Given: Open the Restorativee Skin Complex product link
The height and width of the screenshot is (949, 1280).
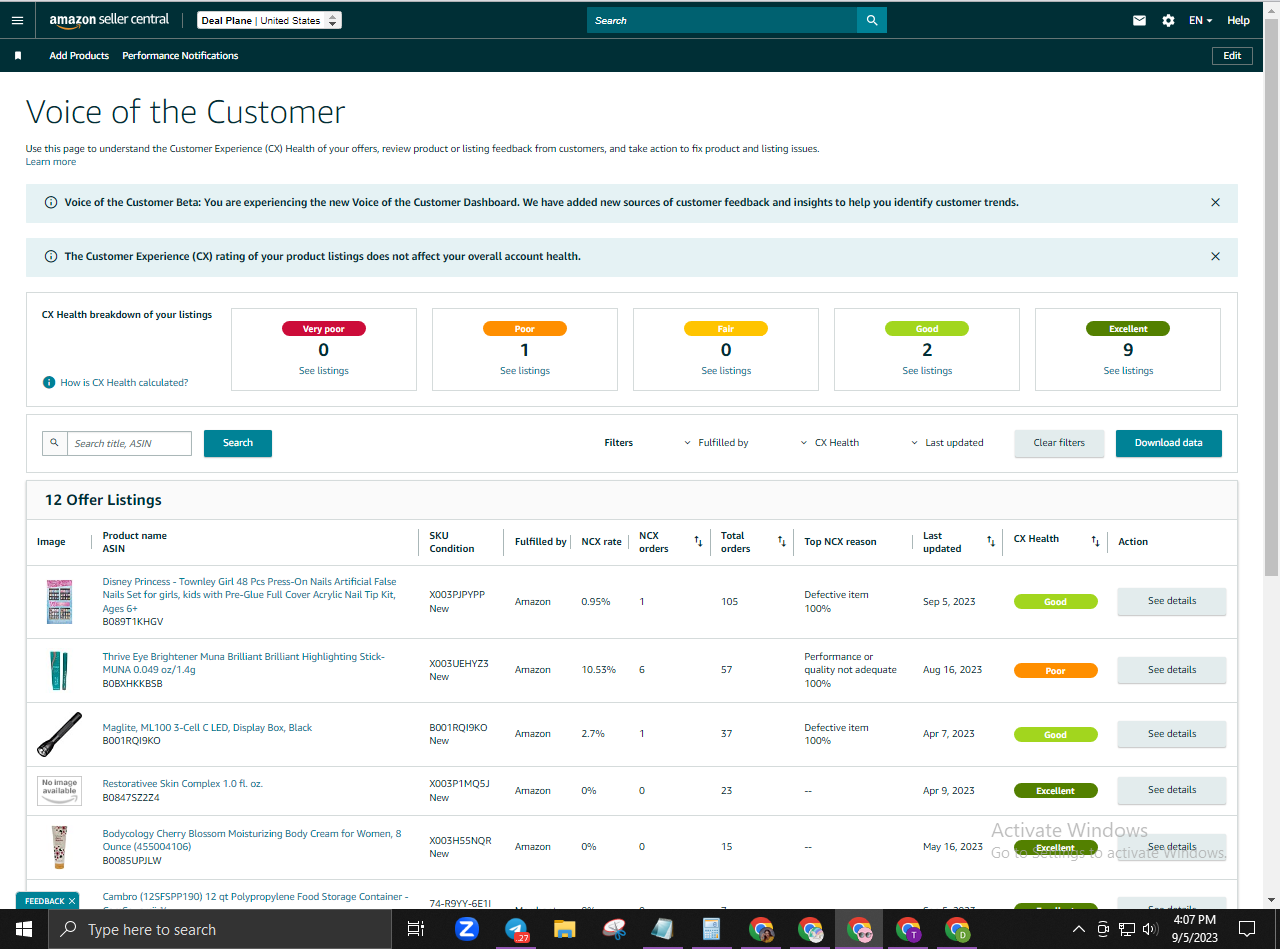Looking at the screenshot, I should (x=182, y=784).
